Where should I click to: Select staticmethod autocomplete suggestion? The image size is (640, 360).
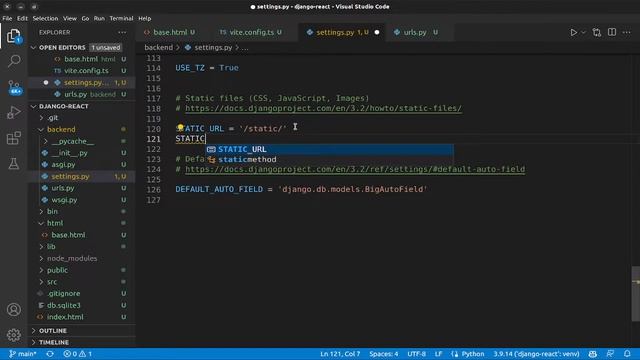tap(329, 160)
